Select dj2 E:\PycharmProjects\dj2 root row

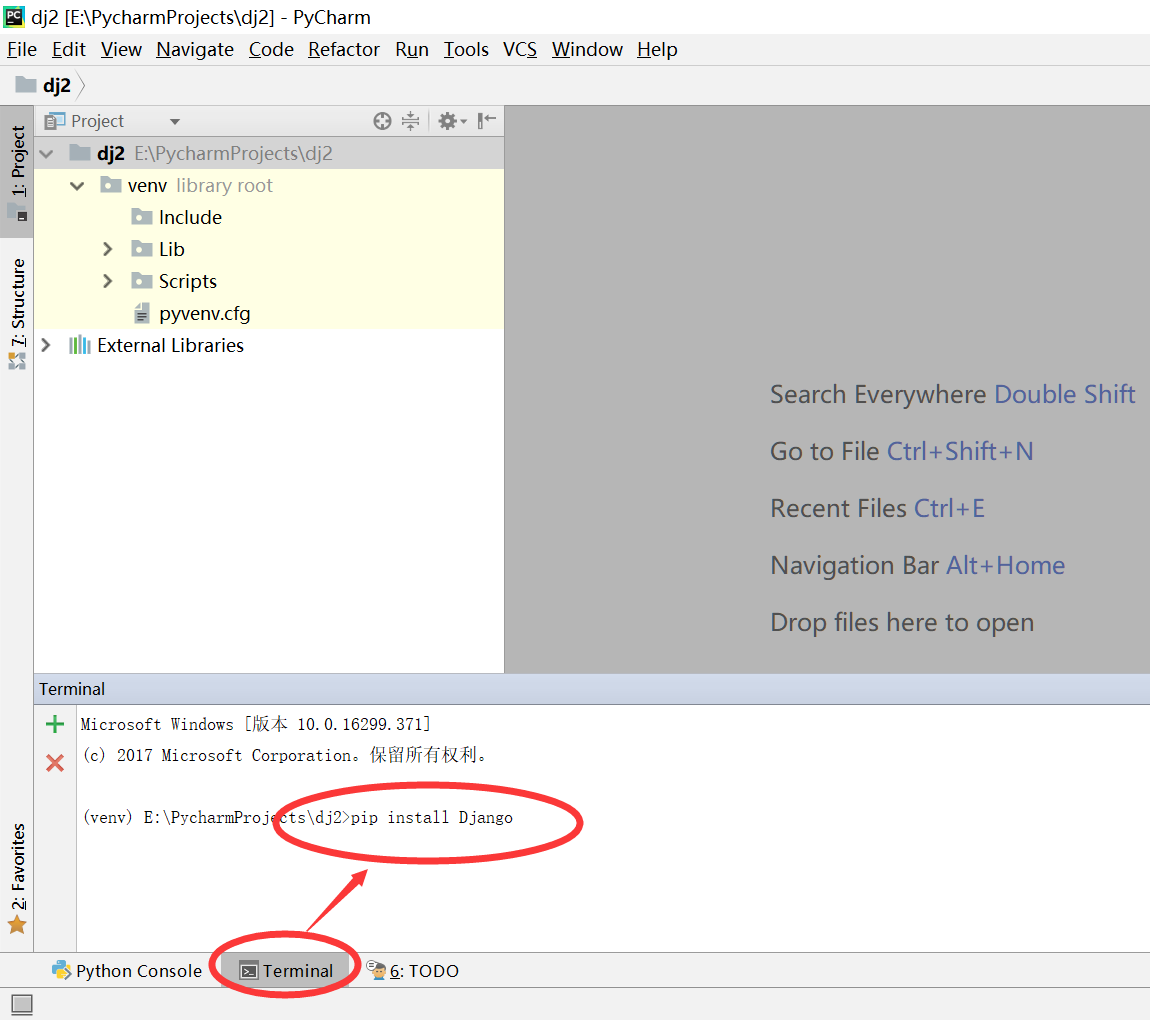tap(269, 153)
